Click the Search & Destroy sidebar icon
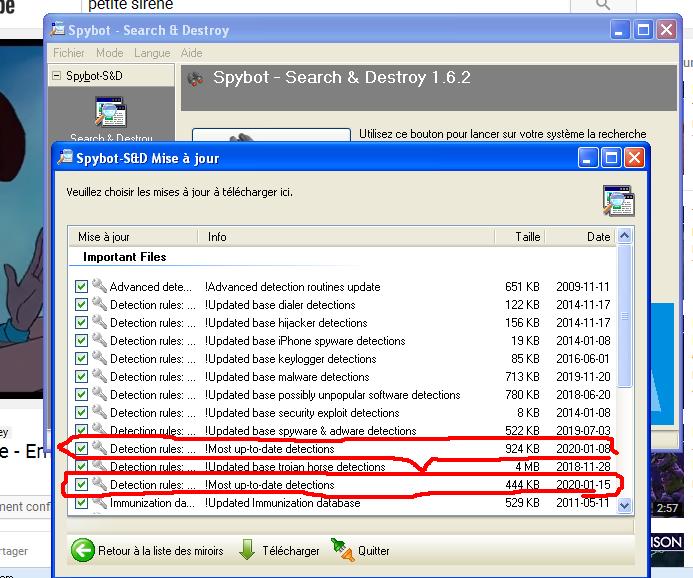This screenshot has height=578, width=693. pyautogui.click(x=110, y=111)
